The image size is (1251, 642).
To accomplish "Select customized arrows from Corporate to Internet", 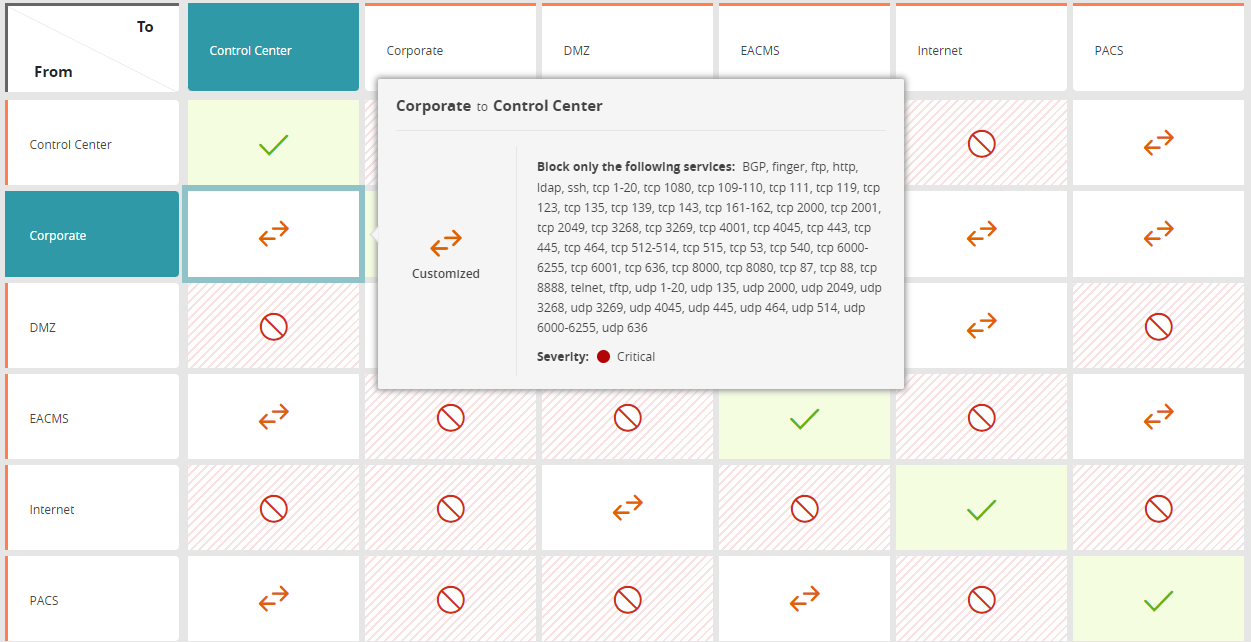I will (x=981, y=236).
